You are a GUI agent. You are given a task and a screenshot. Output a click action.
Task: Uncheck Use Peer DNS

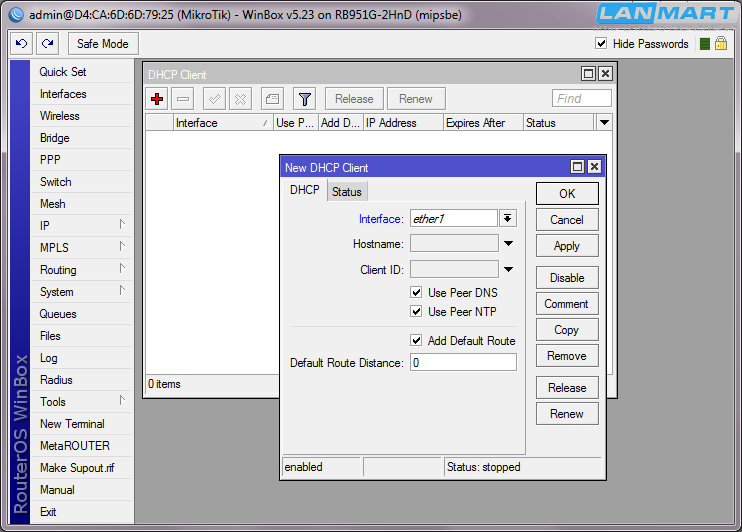point(416,293)
